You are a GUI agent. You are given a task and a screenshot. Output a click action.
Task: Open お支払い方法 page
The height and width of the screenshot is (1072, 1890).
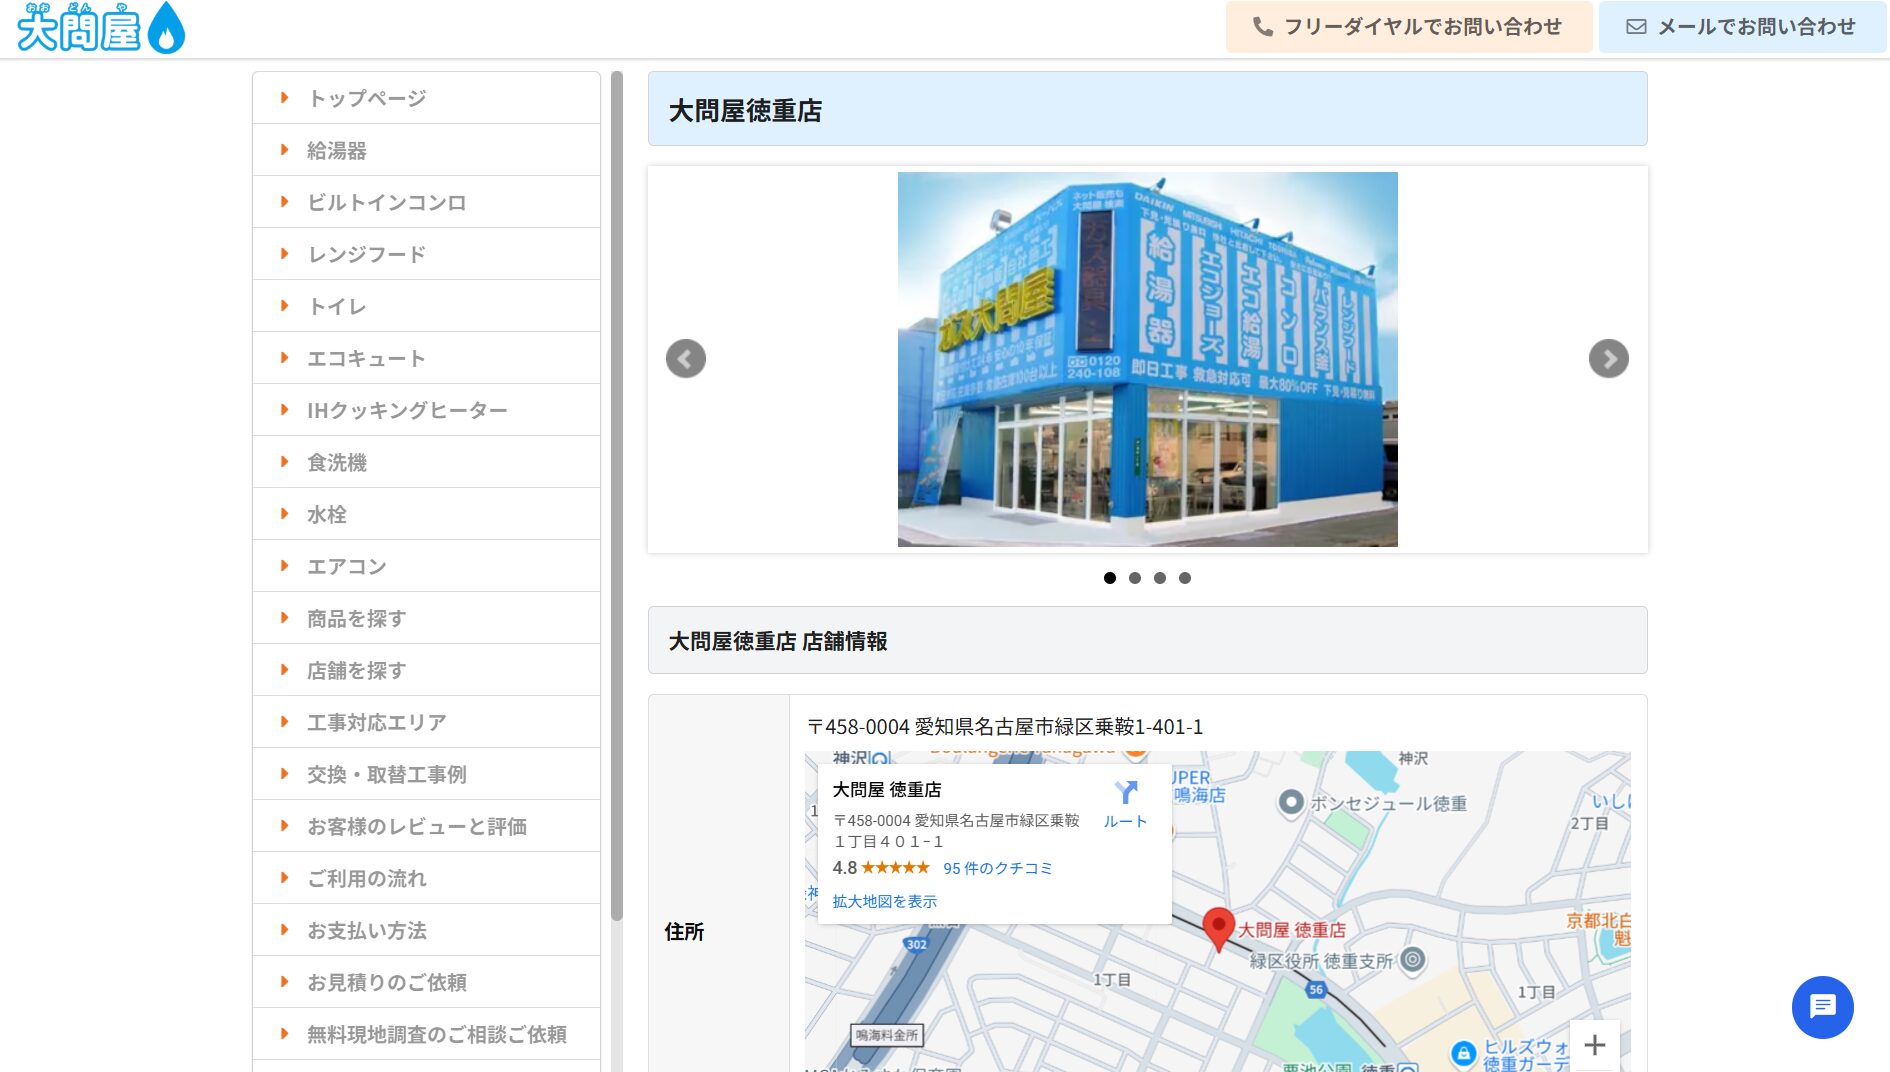(x=427, y=930)
